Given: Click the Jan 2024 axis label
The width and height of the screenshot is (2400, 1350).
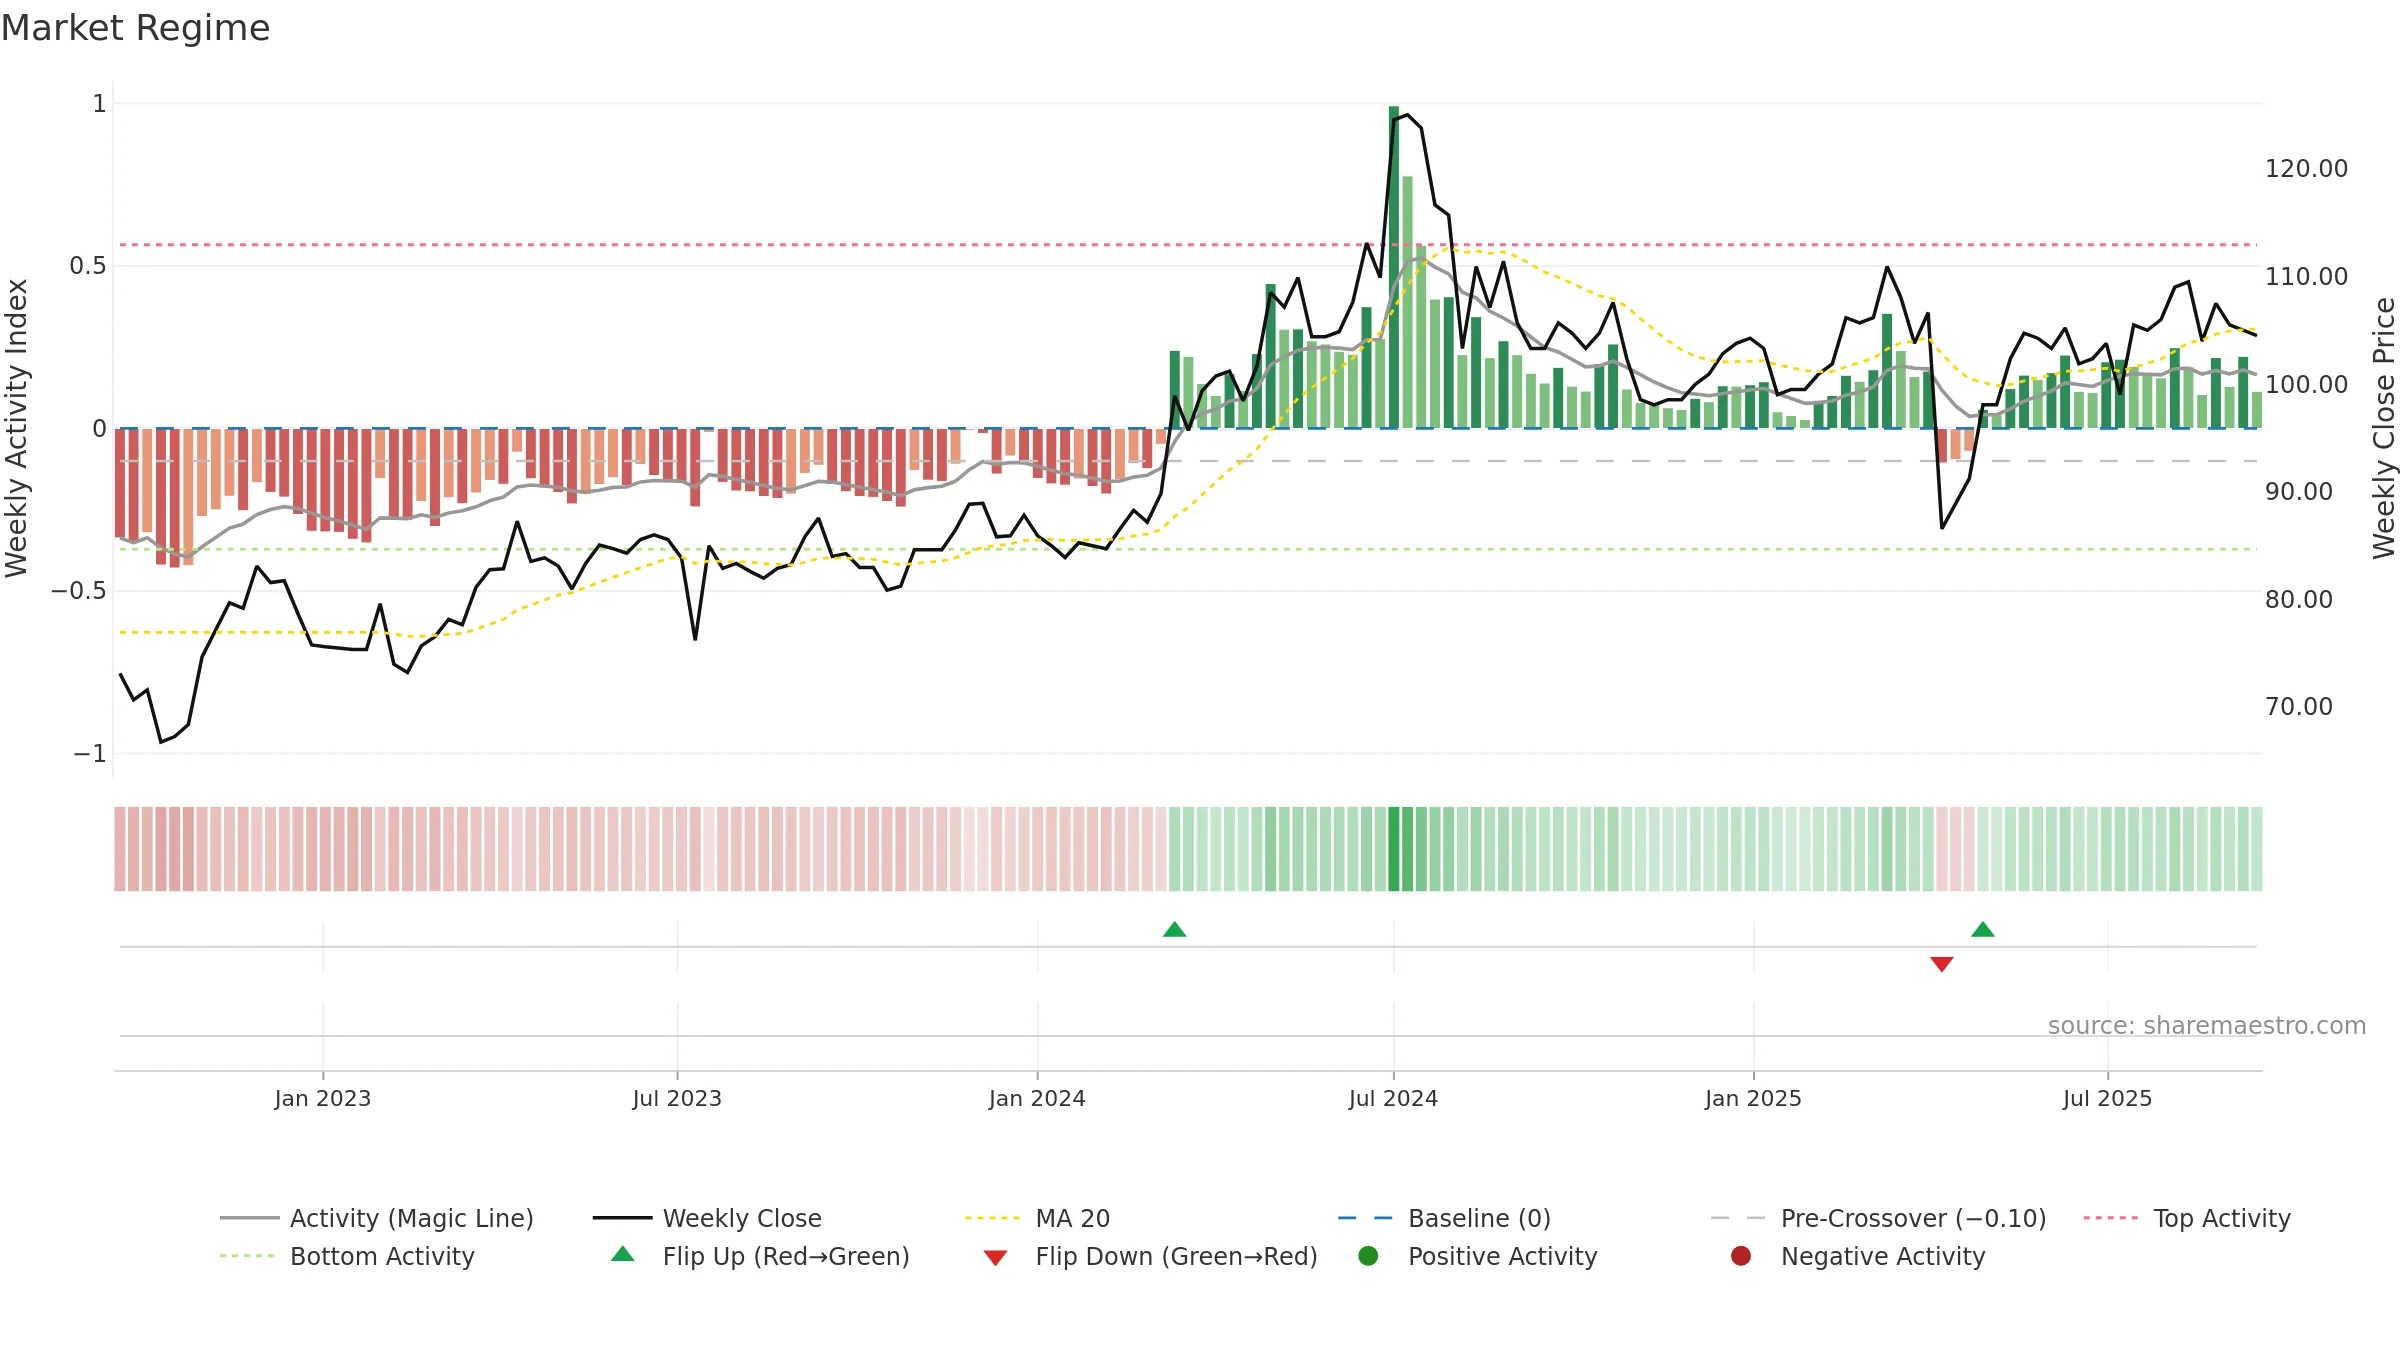Looking at the screenshot, I should click(1037, 1098).
